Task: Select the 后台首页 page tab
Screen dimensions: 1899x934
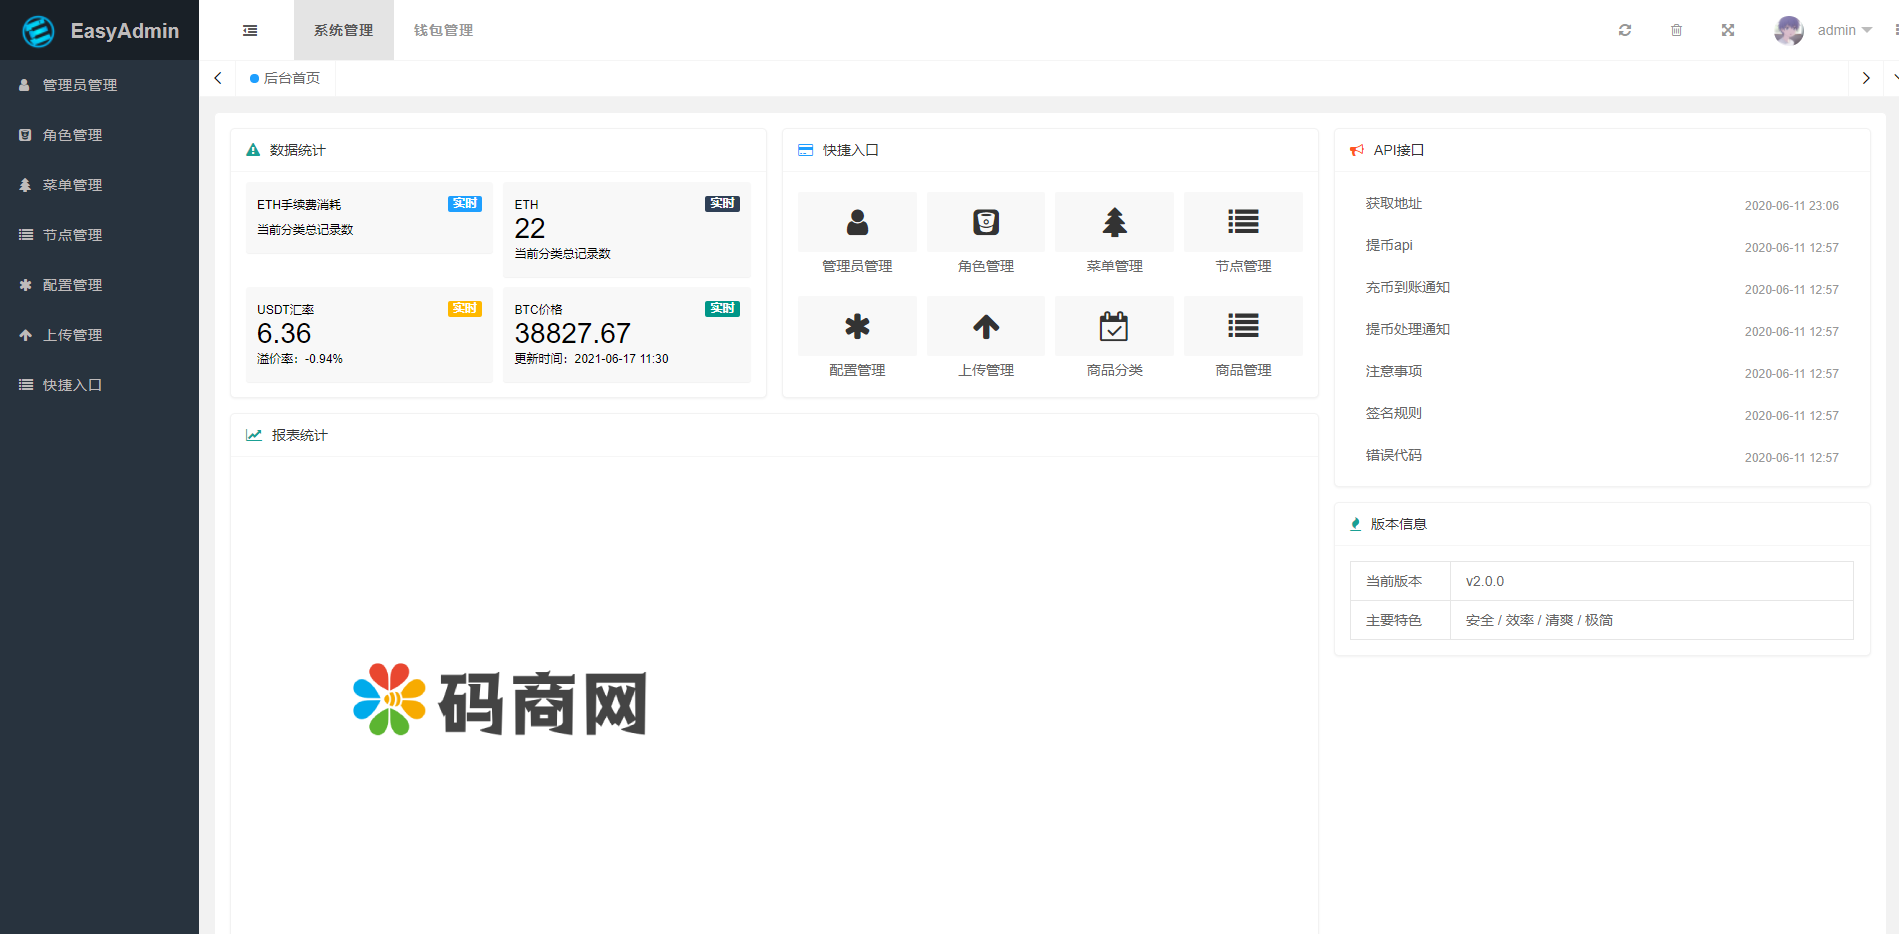Action: [x=286, y=78]
